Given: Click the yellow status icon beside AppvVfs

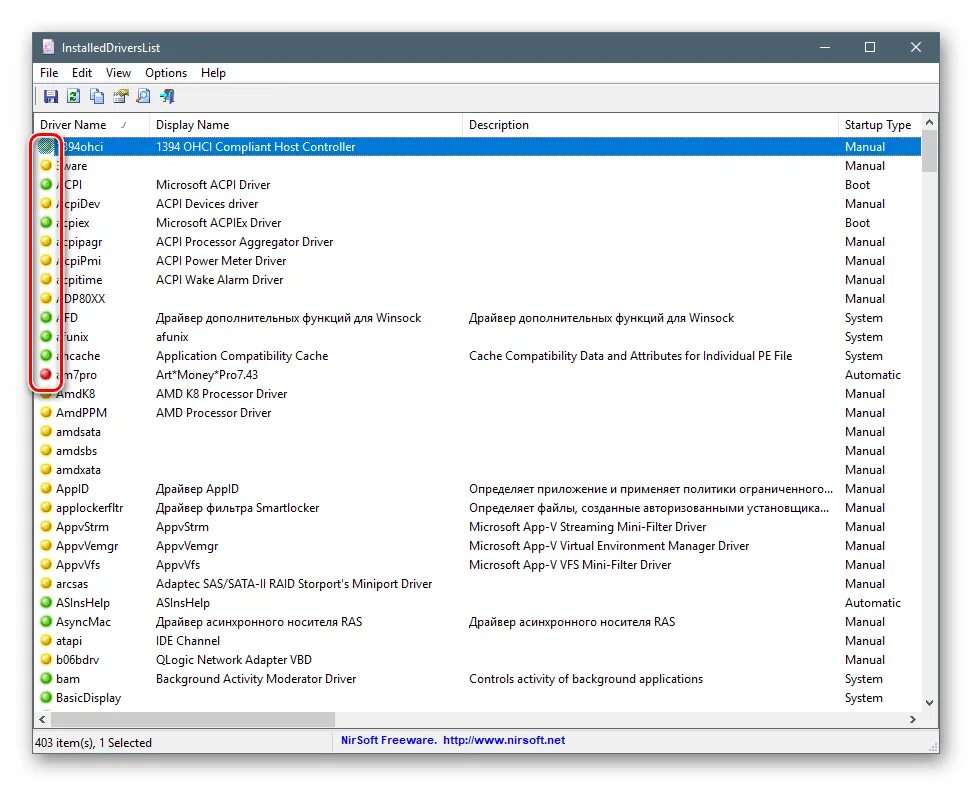Looking at the screenshot, I should point(46,565).
